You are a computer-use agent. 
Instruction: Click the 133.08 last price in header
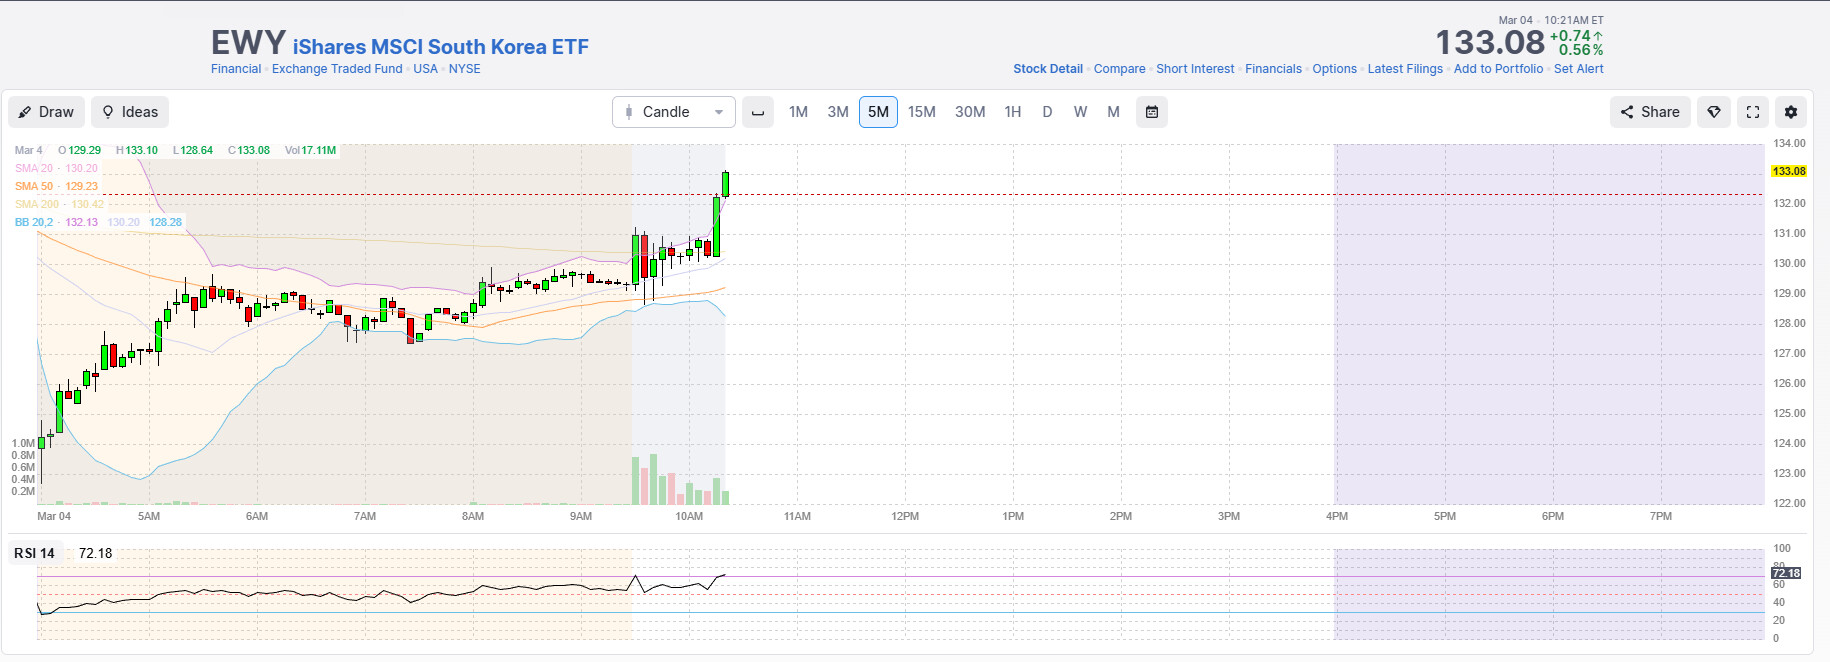pos(1490,42)
